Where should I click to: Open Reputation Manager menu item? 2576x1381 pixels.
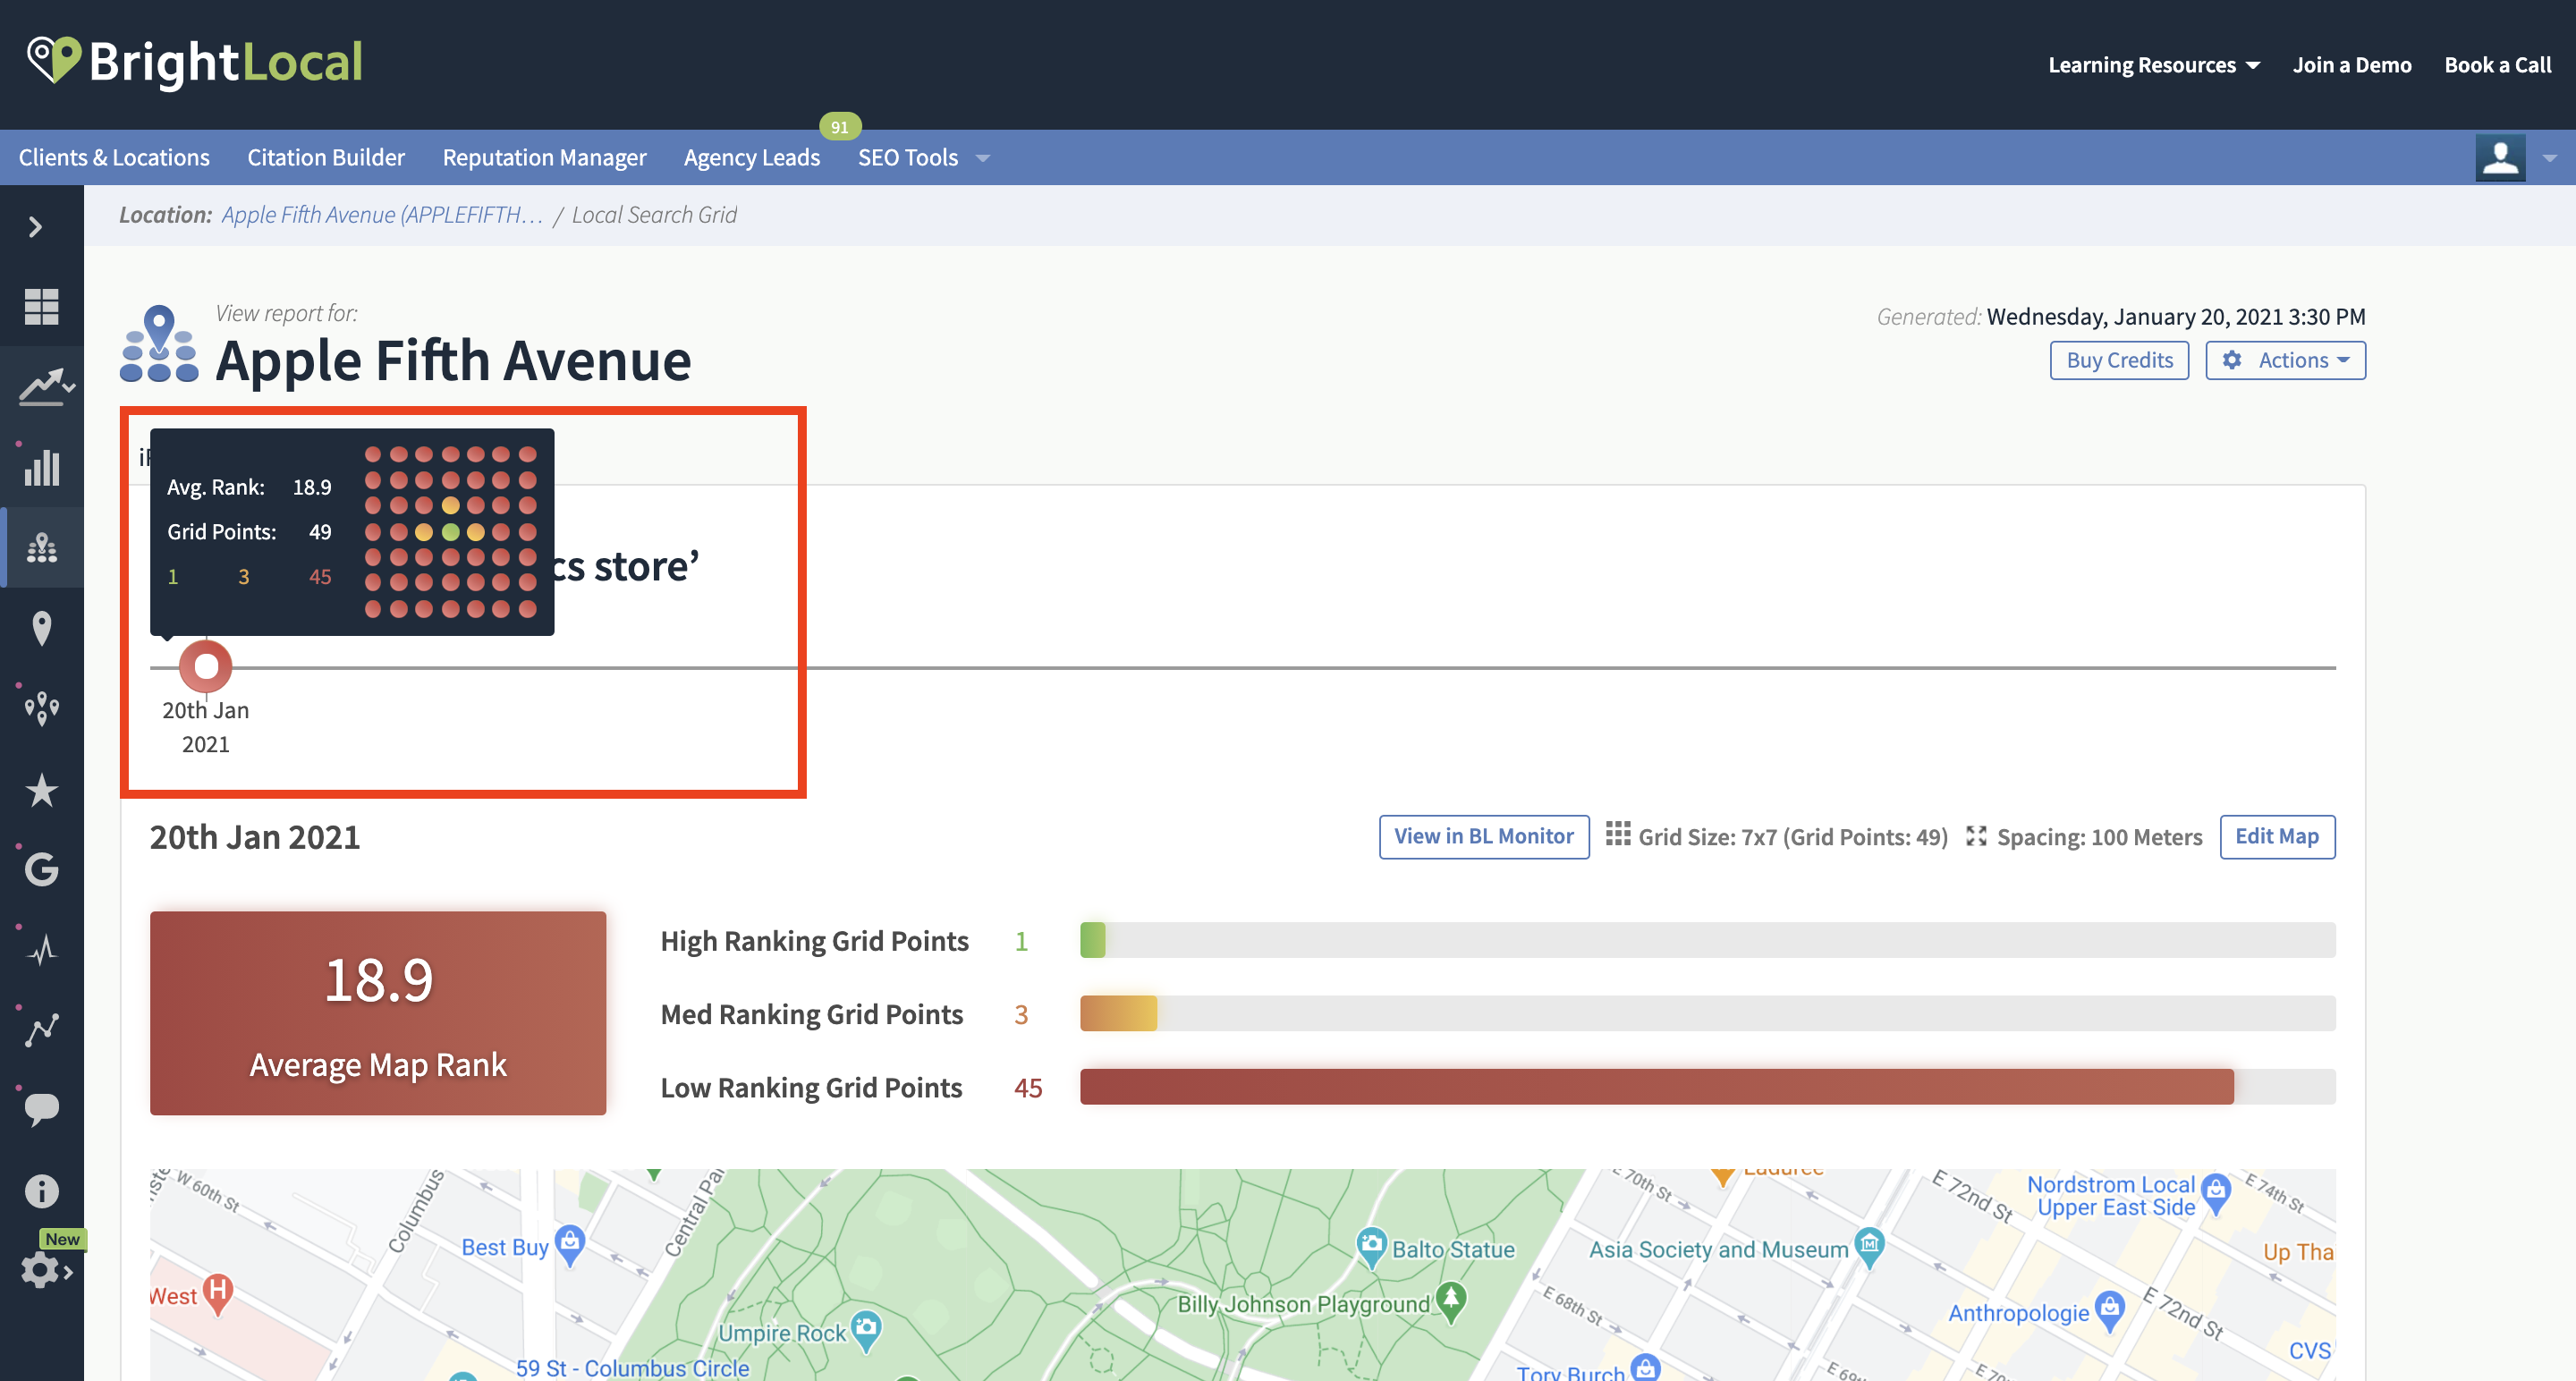[544, 157]
